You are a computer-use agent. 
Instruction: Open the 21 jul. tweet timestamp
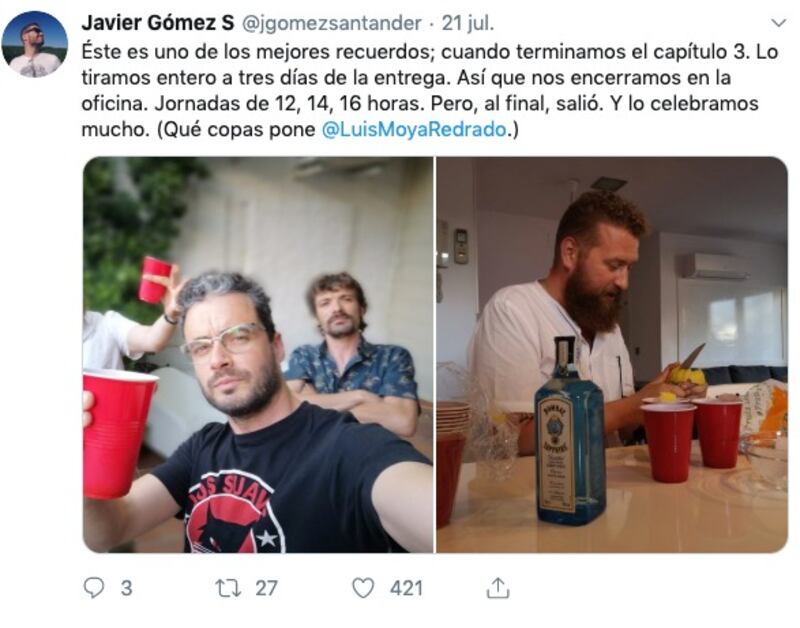(x=467, y=23)
